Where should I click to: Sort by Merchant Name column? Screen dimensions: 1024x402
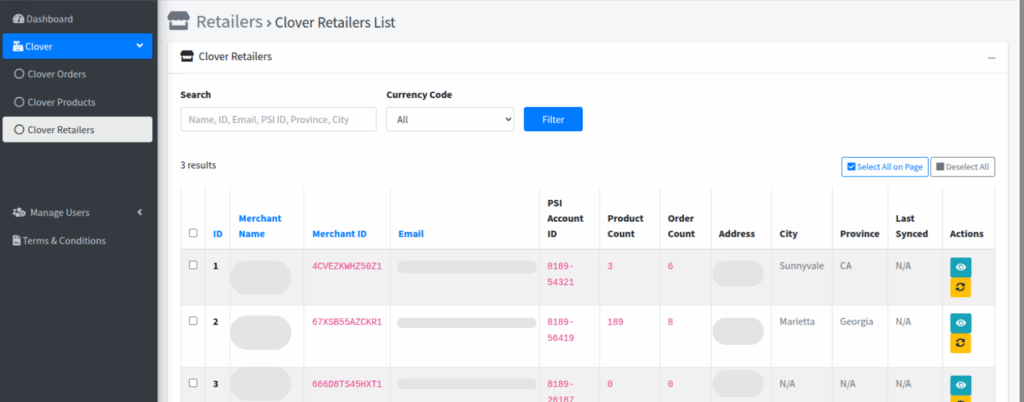[260, 226]
